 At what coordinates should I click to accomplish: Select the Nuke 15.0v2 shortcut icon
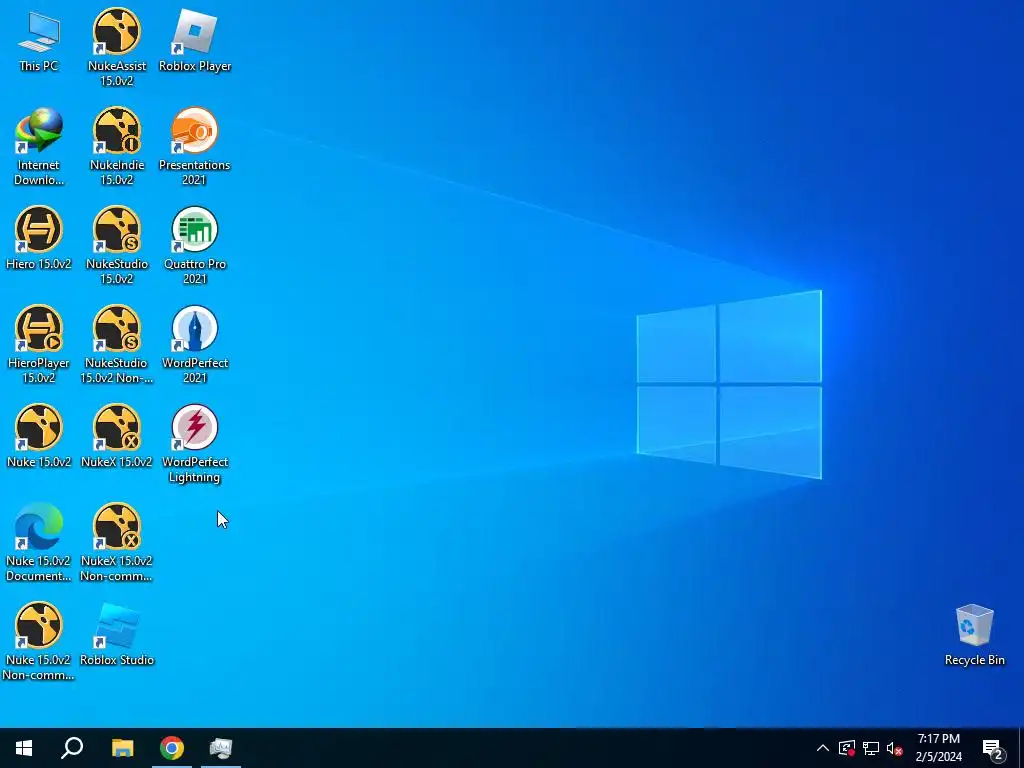[x=39, y=436]
